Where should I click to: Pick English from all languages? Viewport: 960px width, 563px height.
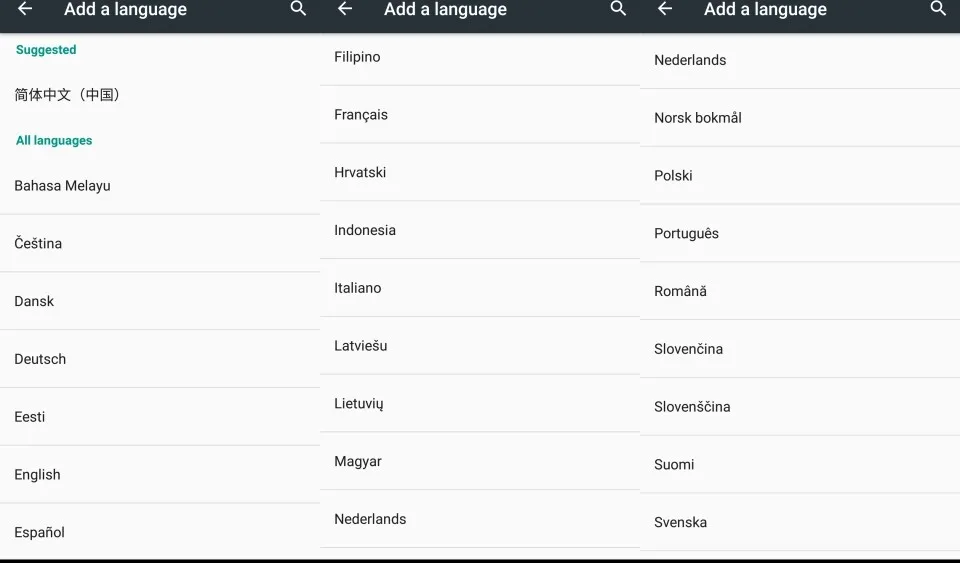click(x=37, y=475)
